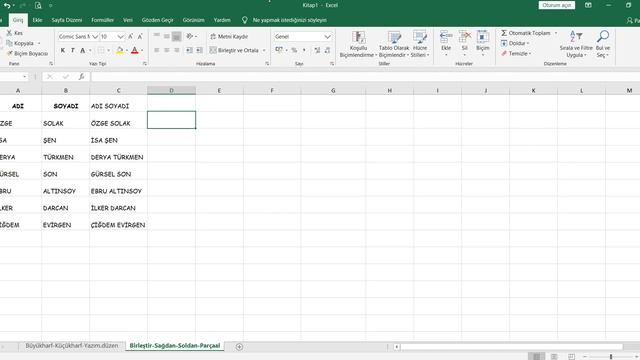
Task: Toggle bottom vertical alignment
Action: (176, 36)
